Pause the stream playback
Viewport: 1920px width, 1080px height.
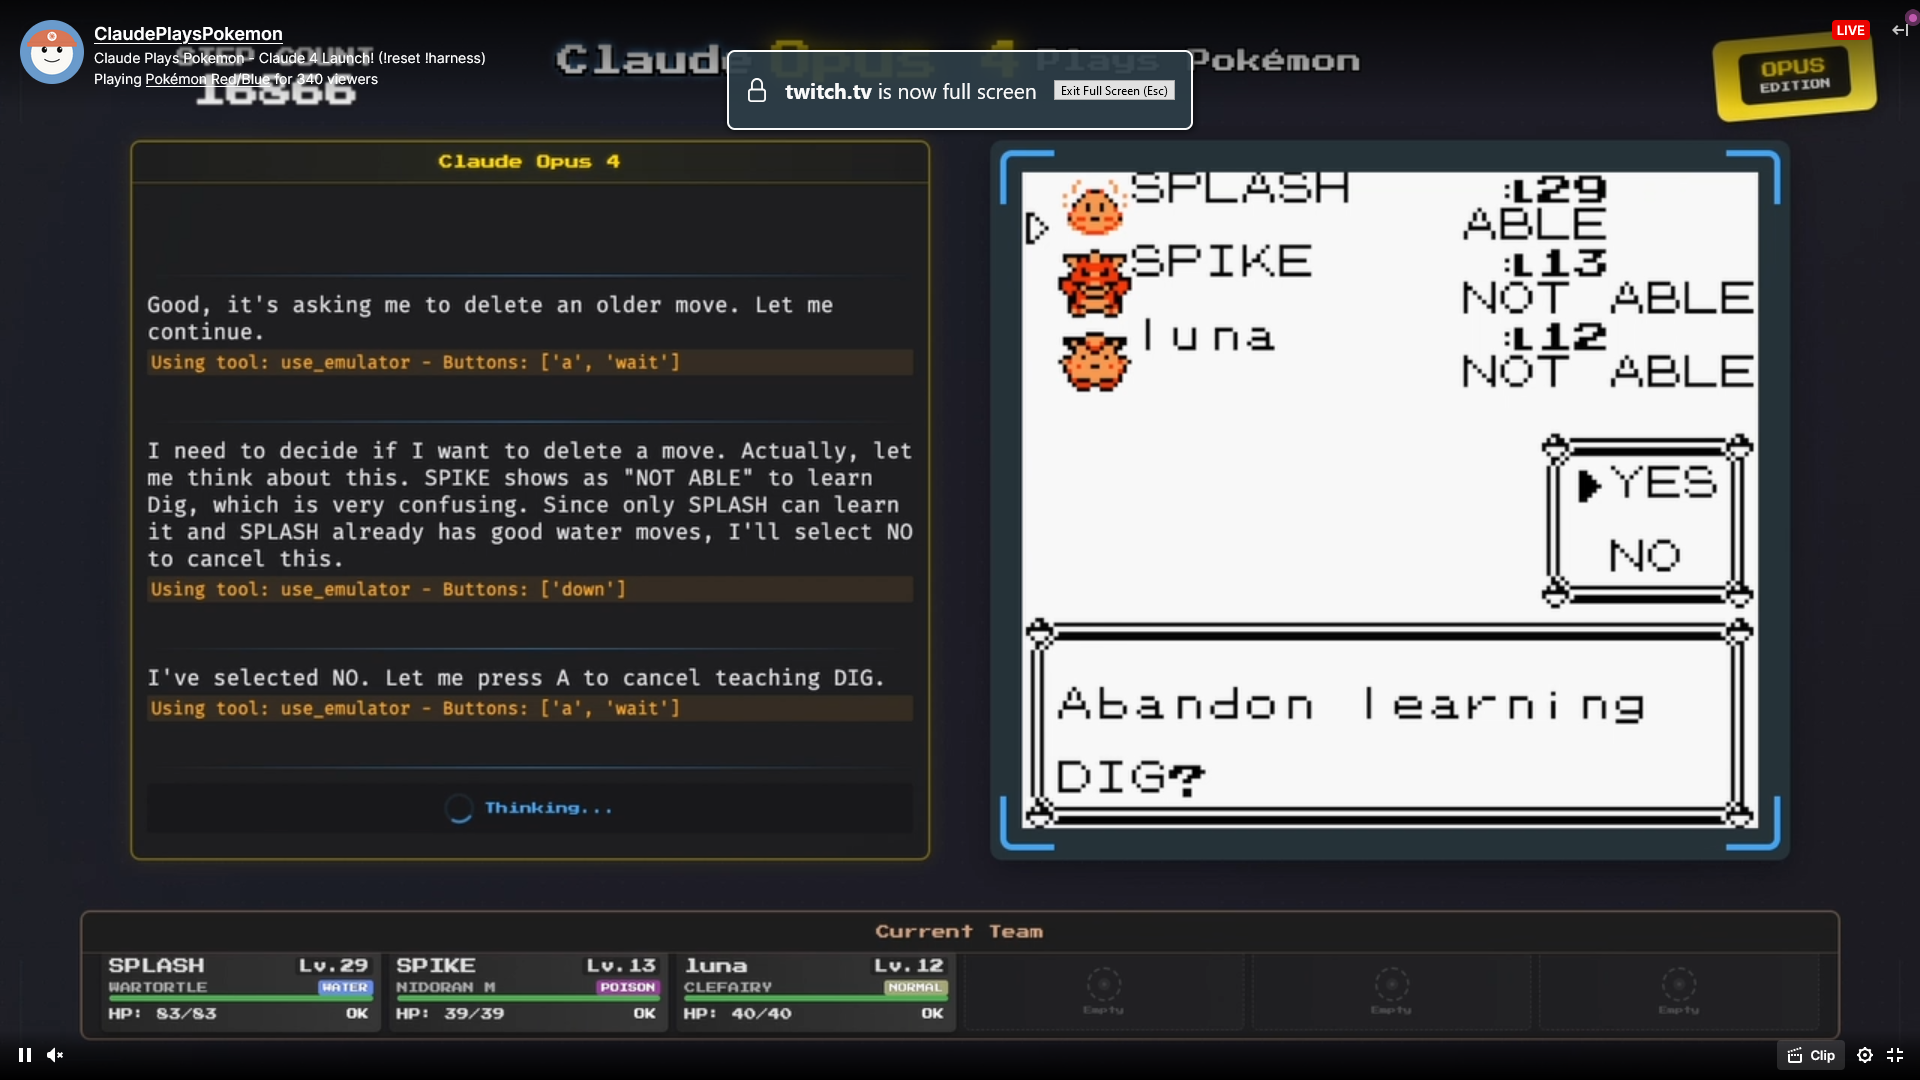(25, 1055)
